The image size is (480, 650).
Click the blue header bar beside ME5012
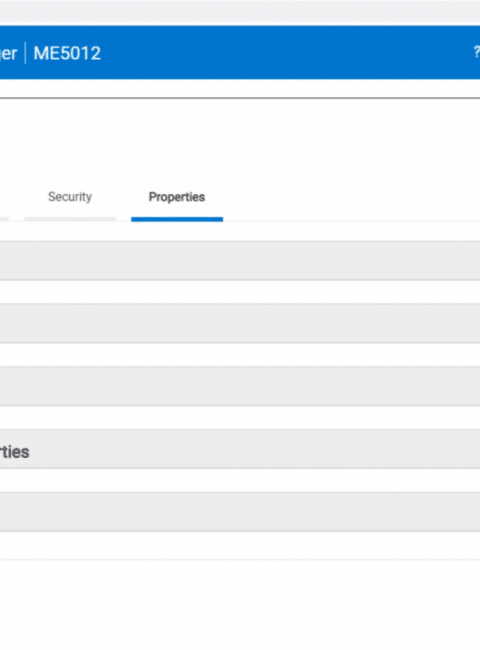(x=286, y=52)
